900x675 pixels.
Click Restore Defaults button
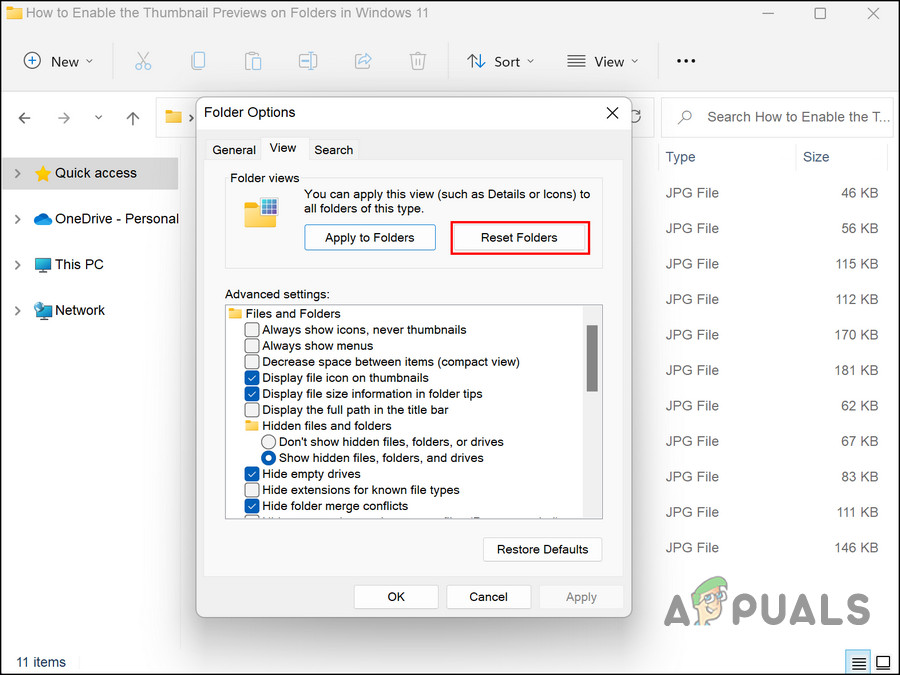pyautogui.click(x=542, y=549)
